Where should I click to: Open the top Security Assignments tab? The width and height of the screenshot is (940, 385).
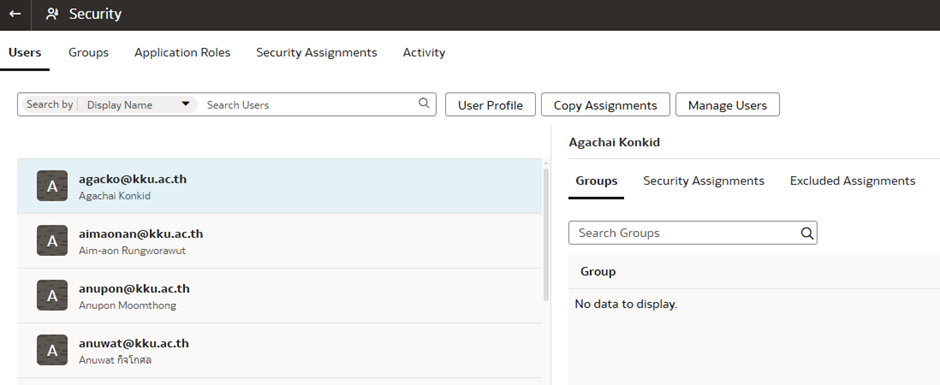pyautogui.click(x=317, y=53)
